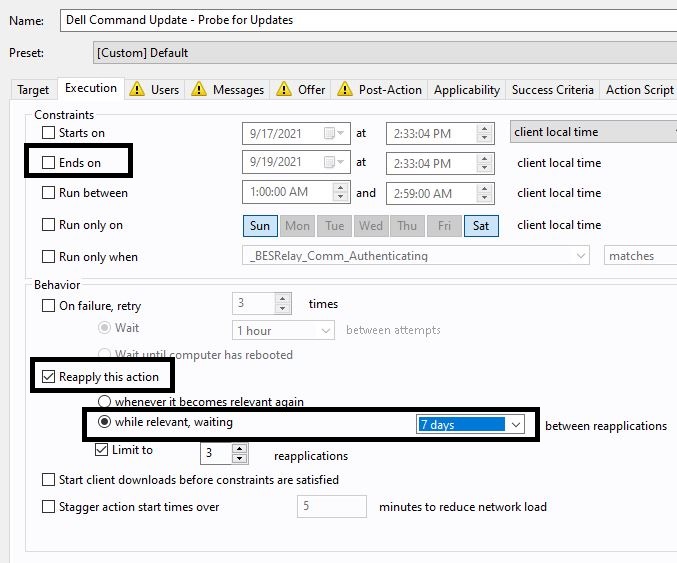Open the client local time dropdown
The image size is (677, 563).
click(x=592, y=132)
